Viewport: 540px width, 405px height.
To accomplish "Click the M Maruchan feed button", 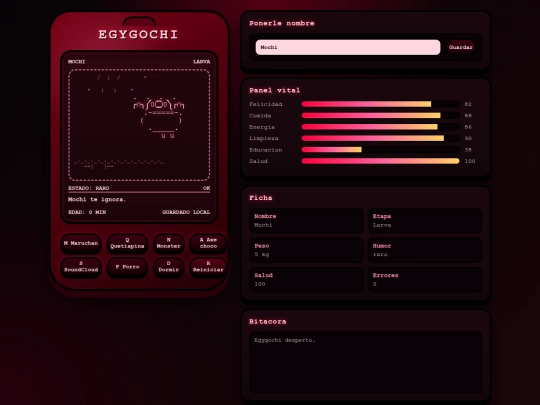I will coord(81,243).
